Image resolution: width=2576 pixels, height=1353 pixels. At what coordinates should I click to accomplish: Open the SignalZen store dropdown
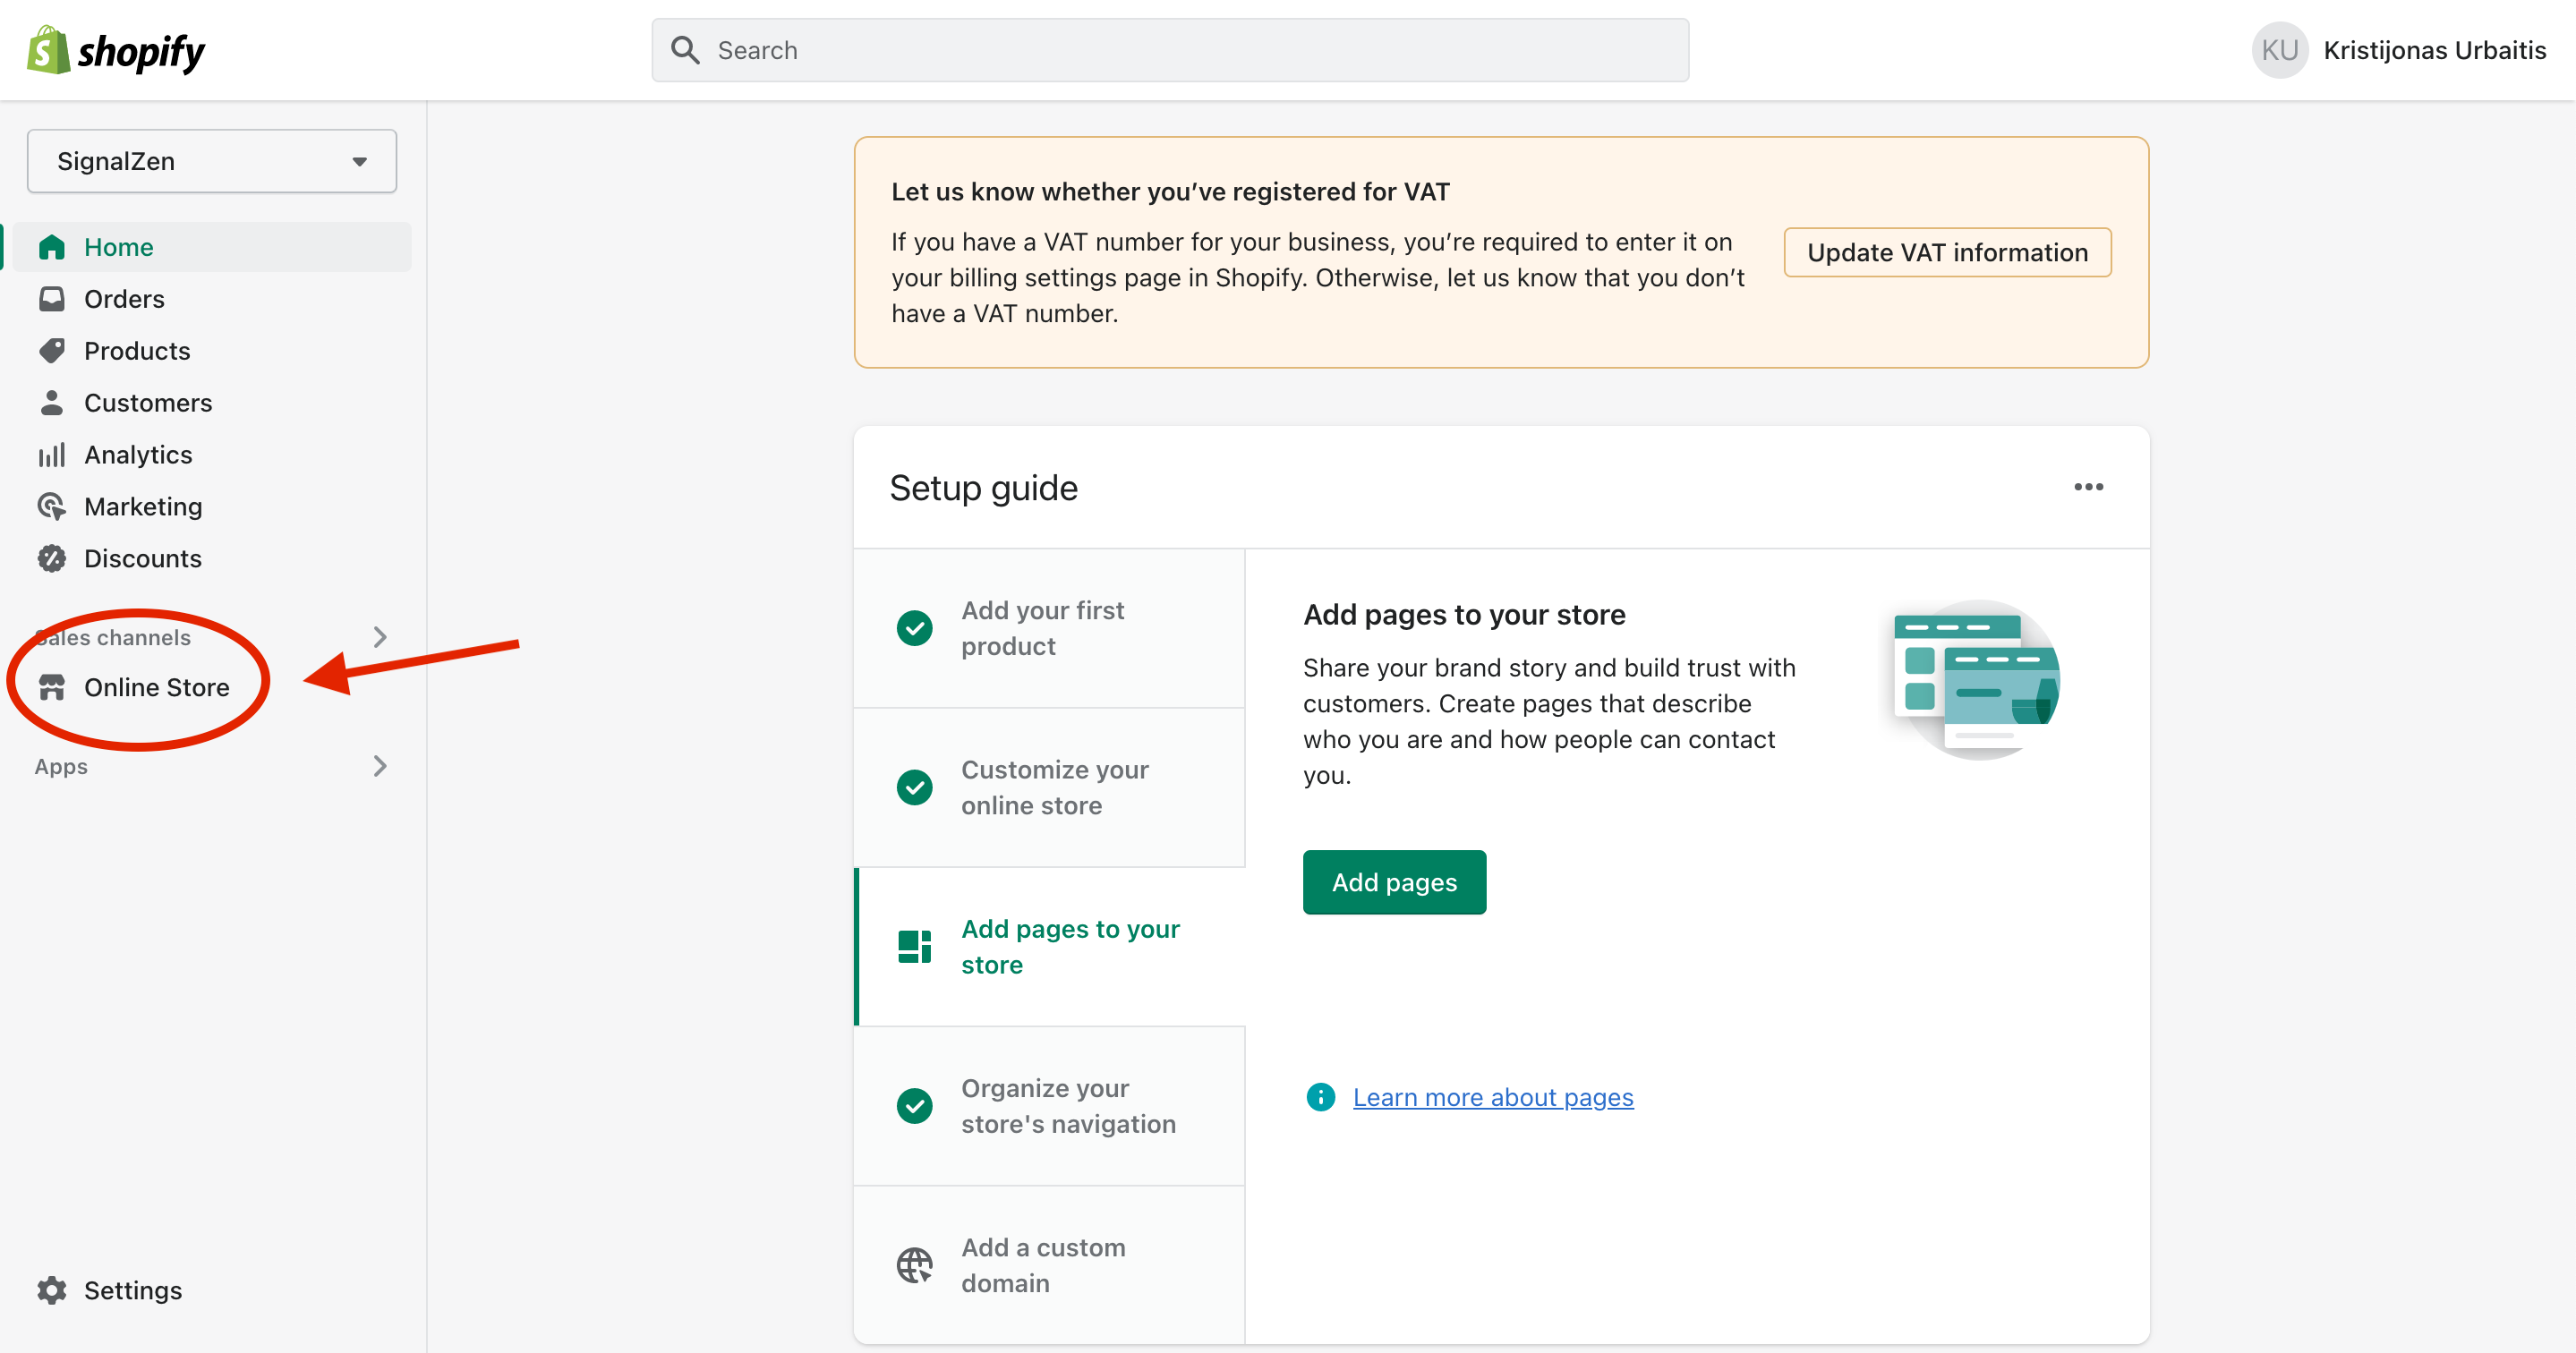click(x=212, y=161)
